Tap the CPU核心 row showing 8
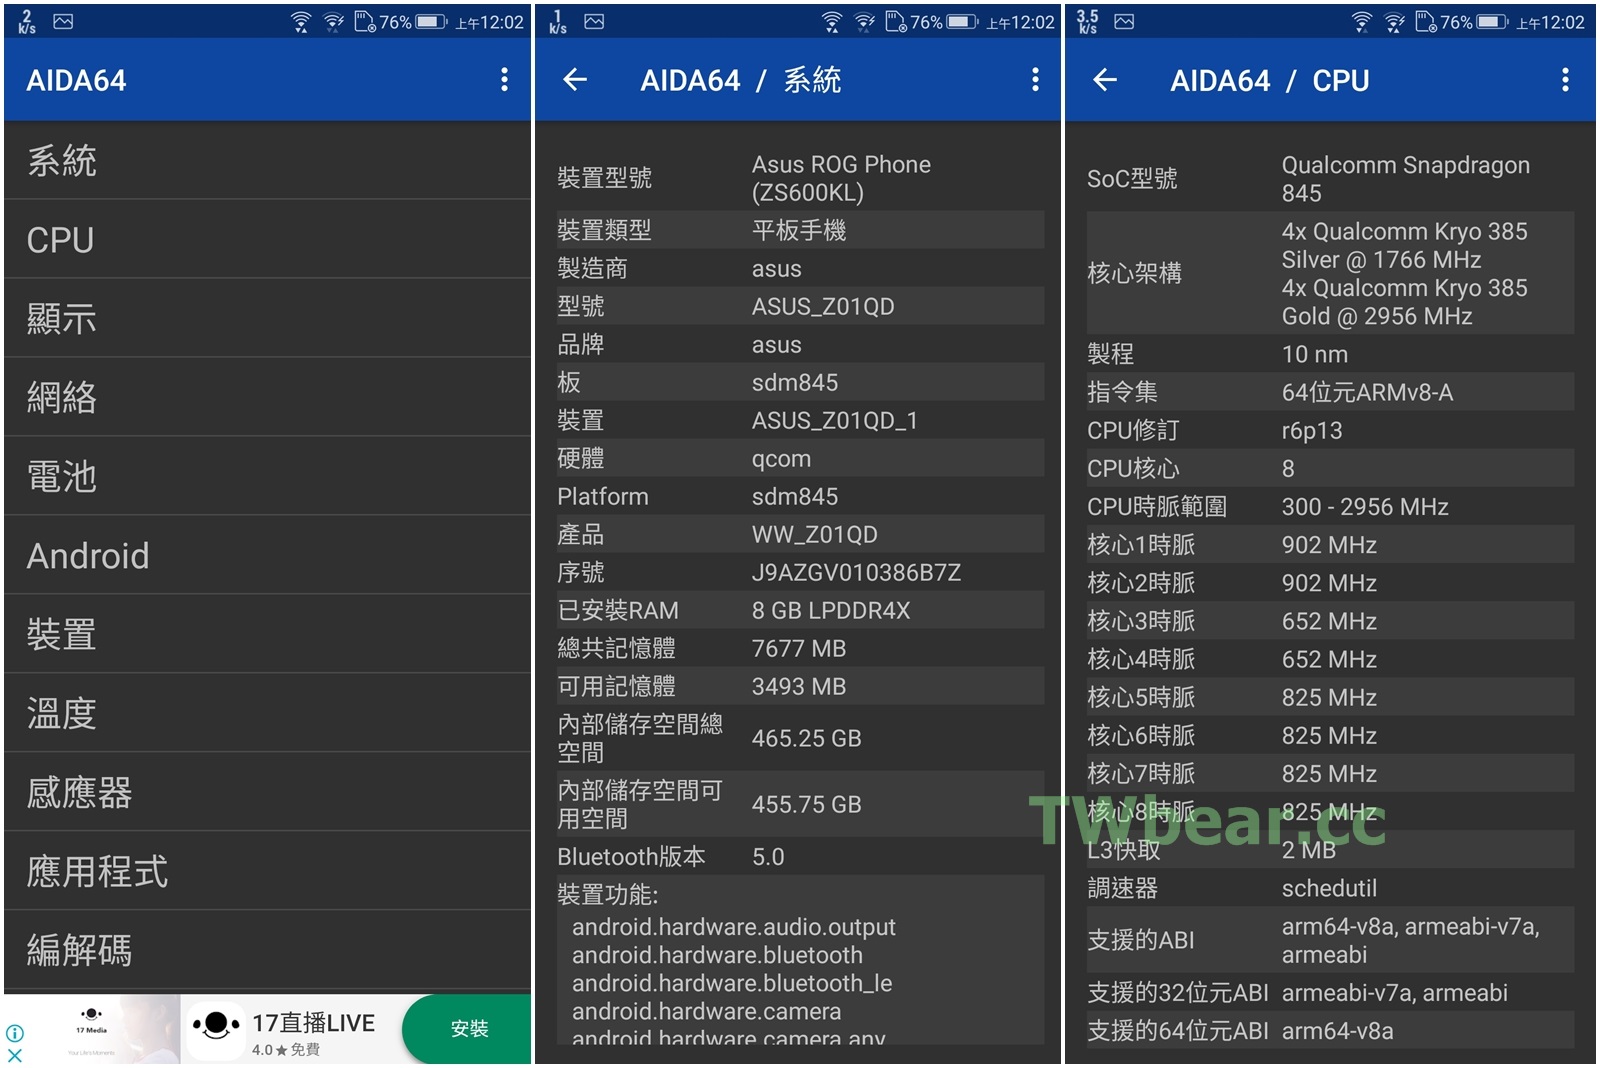The width and height of the screenshot is (1600, 1068). pyautogui.click(x=1330, y=468)
